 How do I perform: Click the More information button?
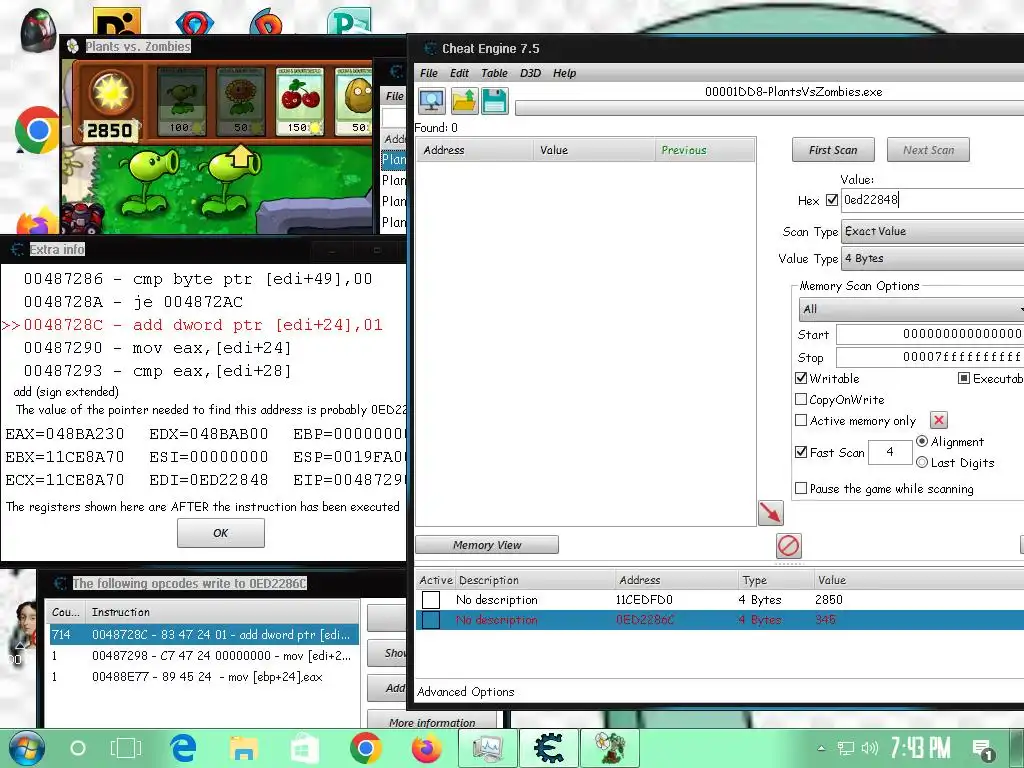(432, 721)
